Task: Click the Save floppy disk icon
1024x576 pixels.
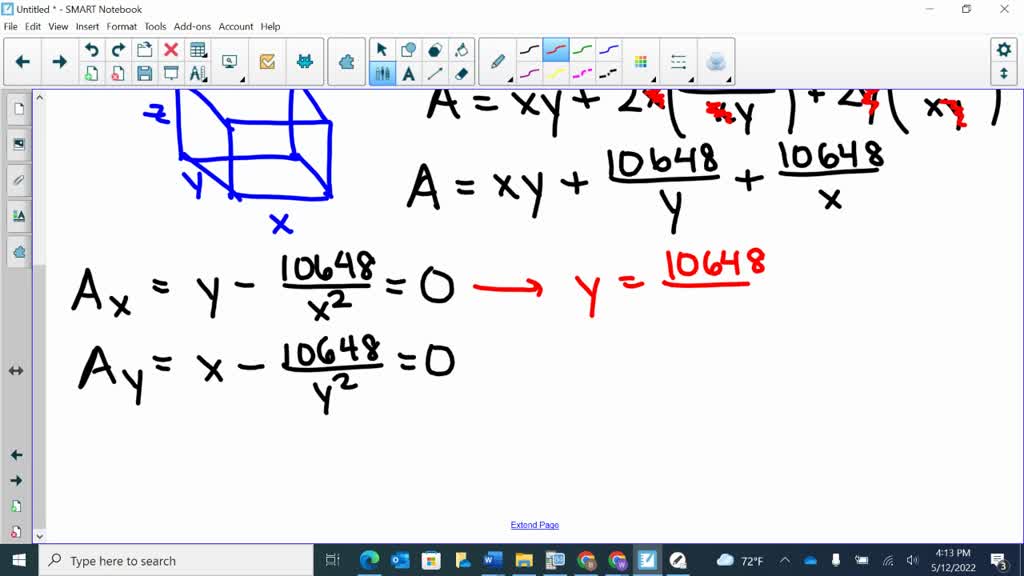Action: pyautogui.click(x=144, y=73)
